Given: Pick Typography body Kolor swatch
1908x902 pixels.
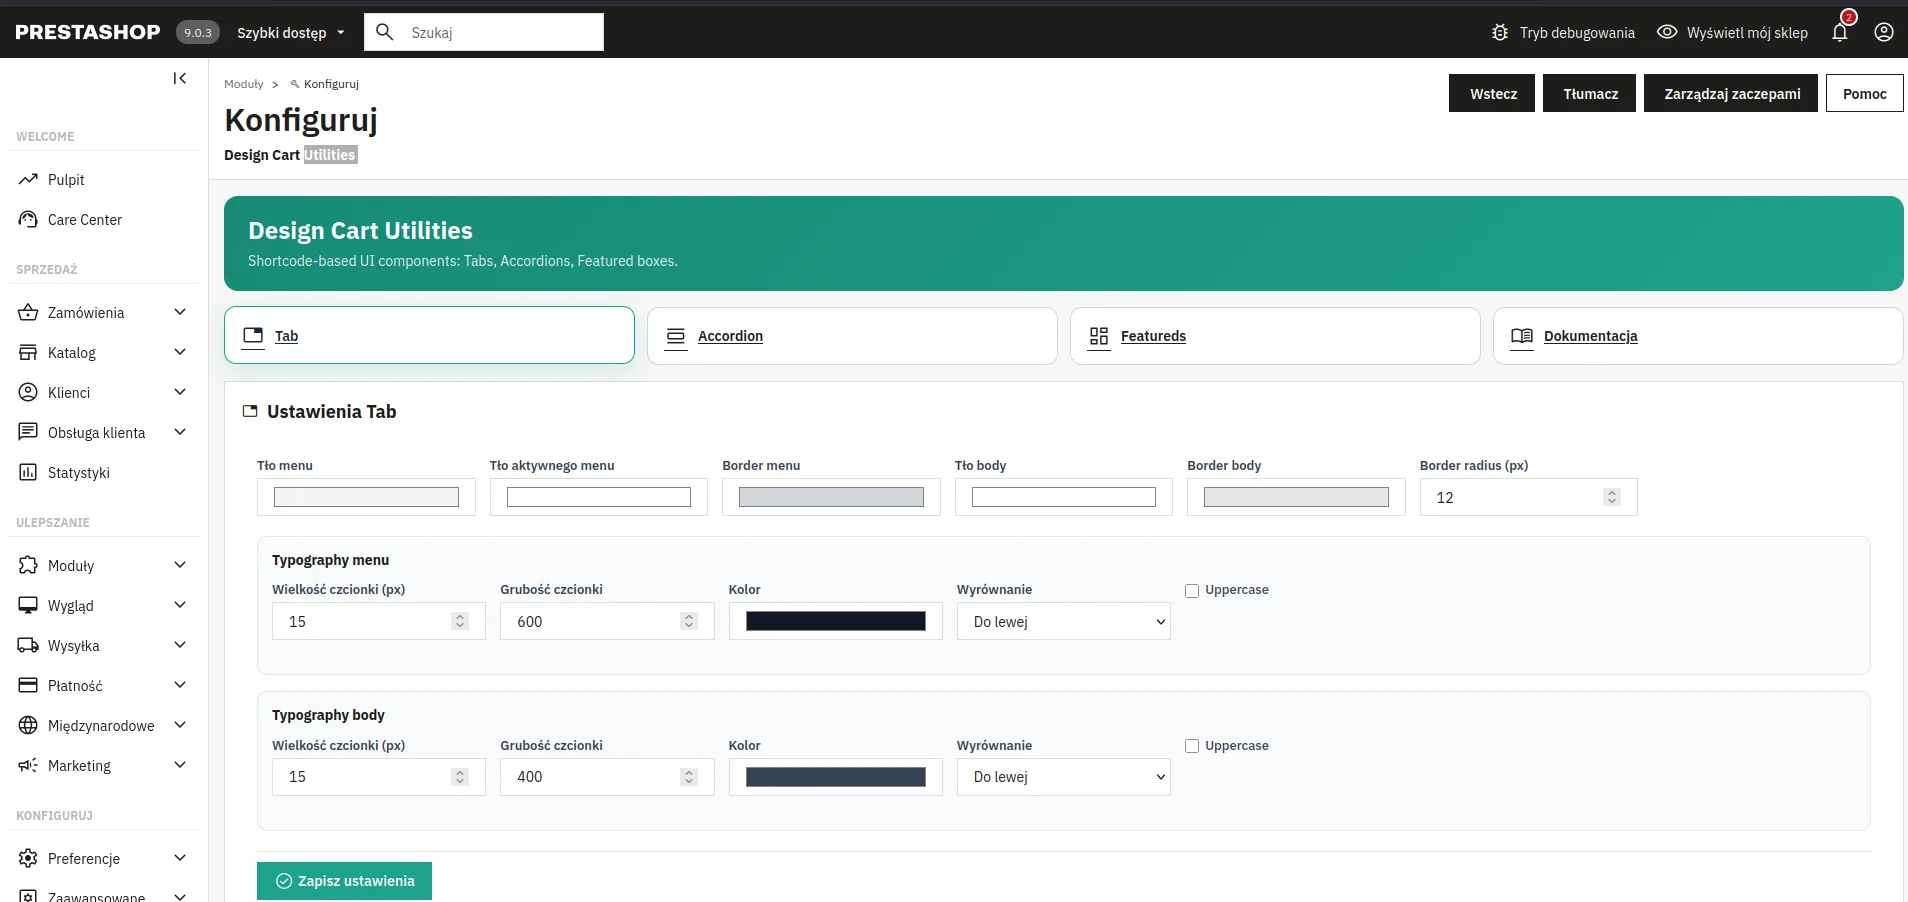Looking at the screenshot, I should (836, 777).
